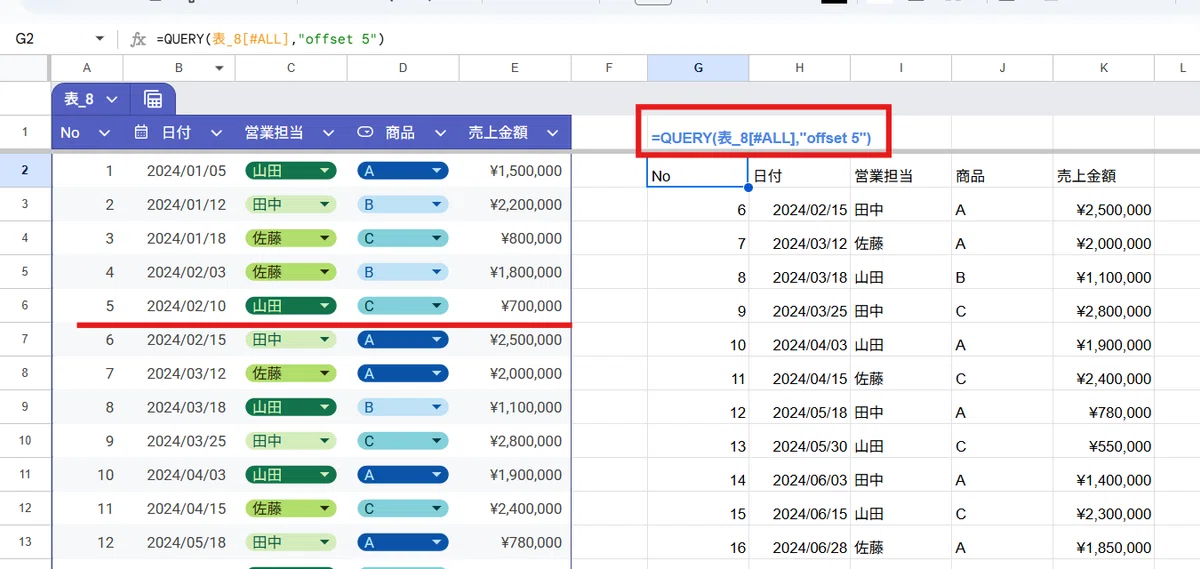Open the table view icon beside 表_8
This screenshot has width=1200, height=569.
[x=153, y=99]
